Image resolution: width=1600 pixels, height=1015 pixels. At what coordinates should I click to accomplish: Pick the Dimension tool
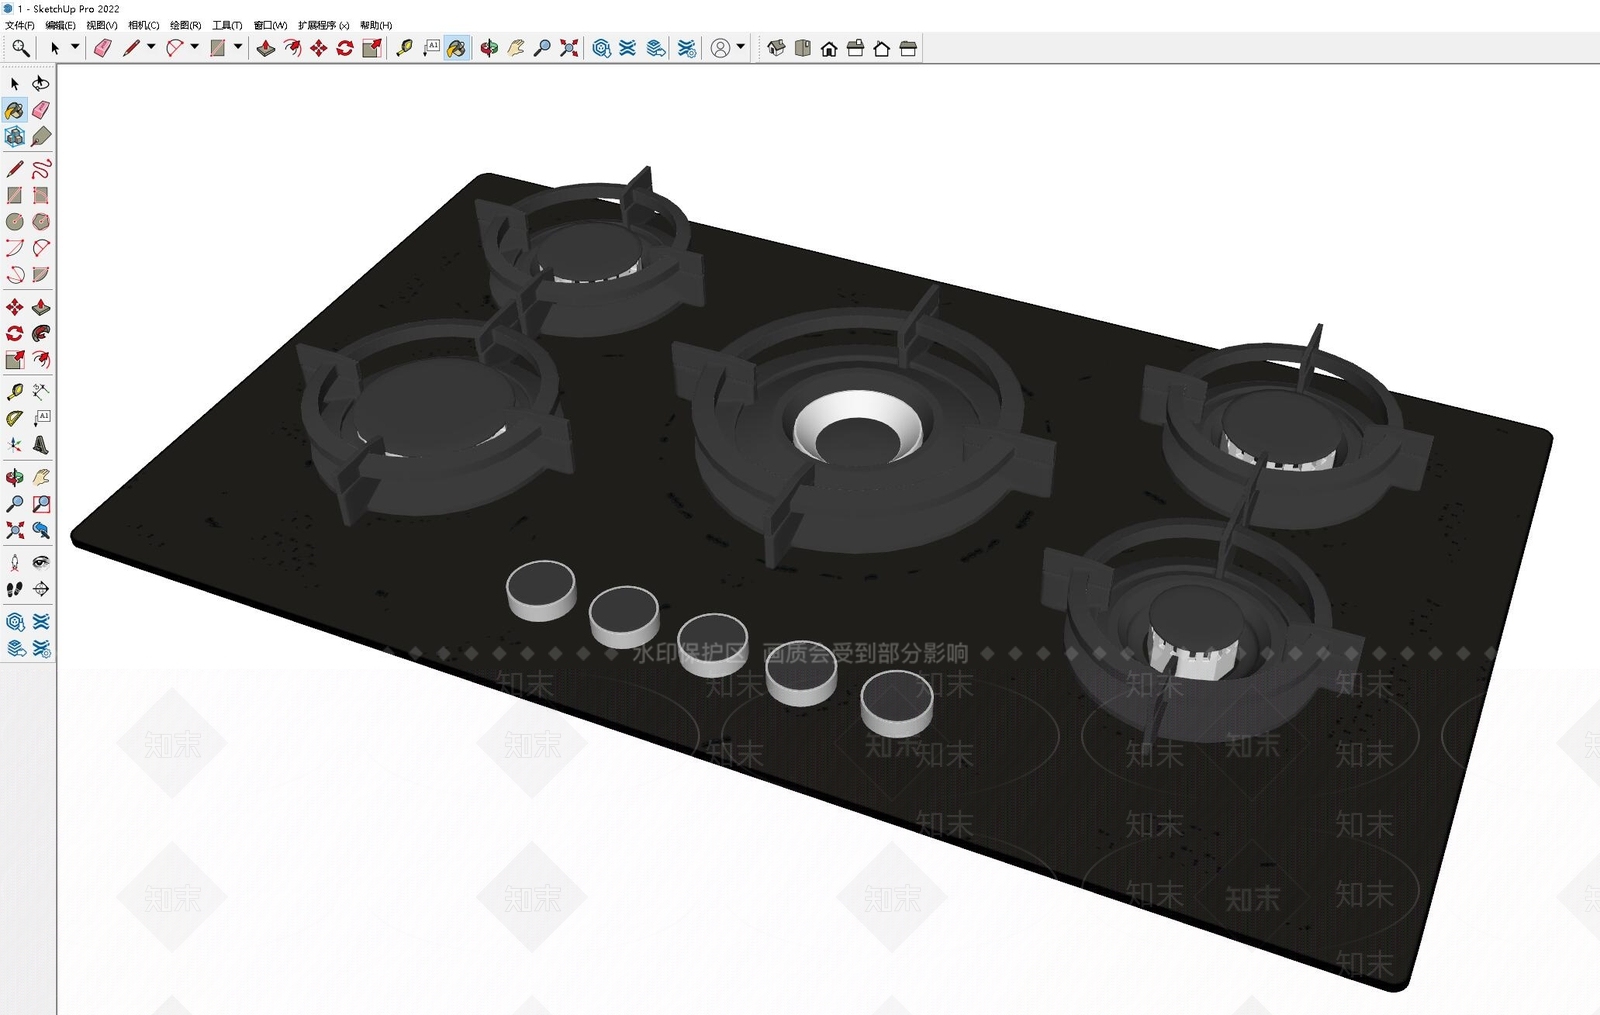pos(41,392)
